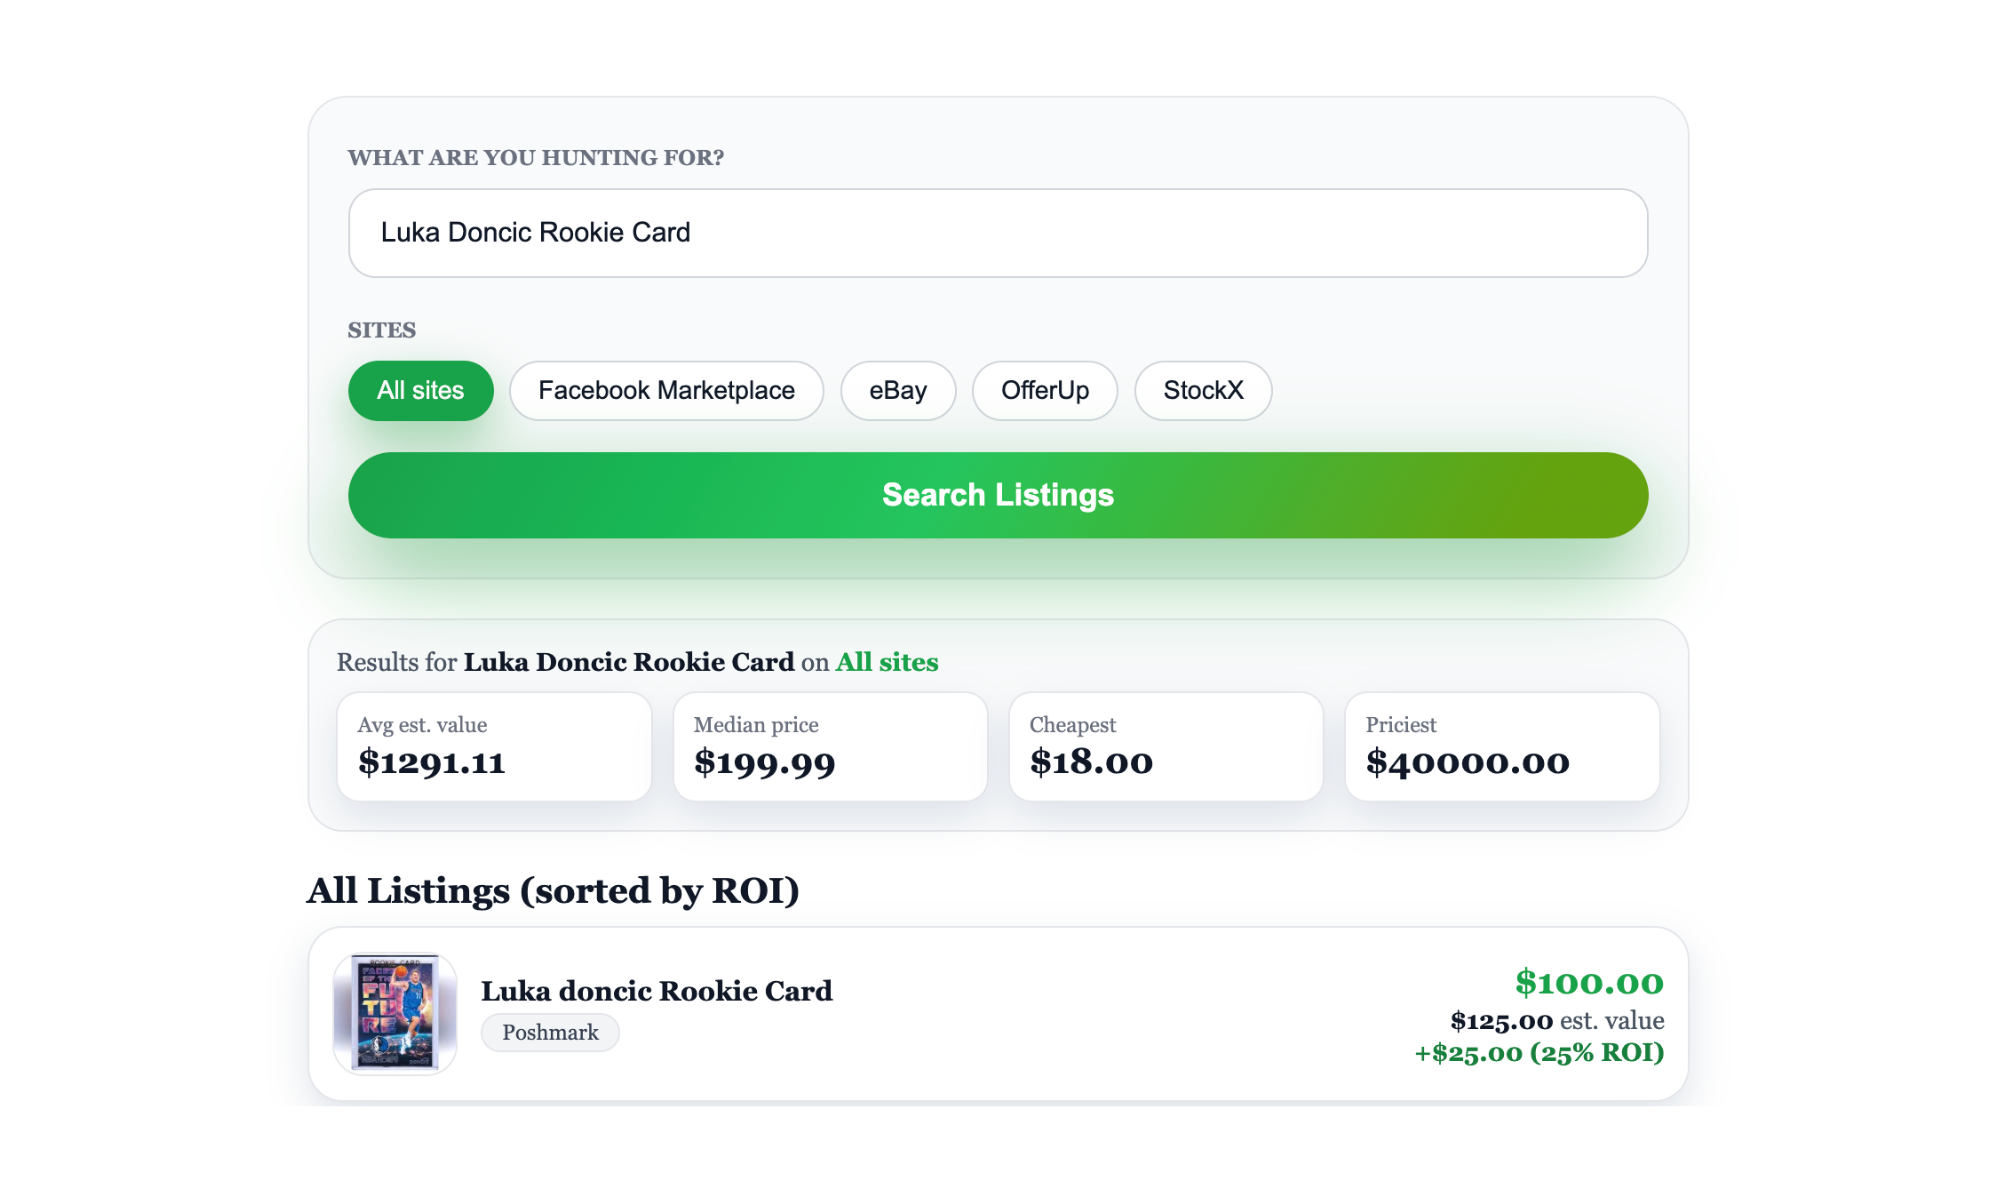
Task: Click the bold query text in results header
Action: coord(628,662)
